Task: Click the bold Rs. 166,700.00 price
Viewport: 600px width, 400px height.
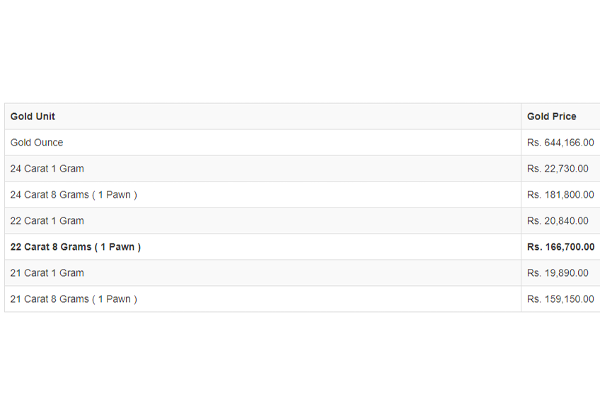Action: [561, 247]
